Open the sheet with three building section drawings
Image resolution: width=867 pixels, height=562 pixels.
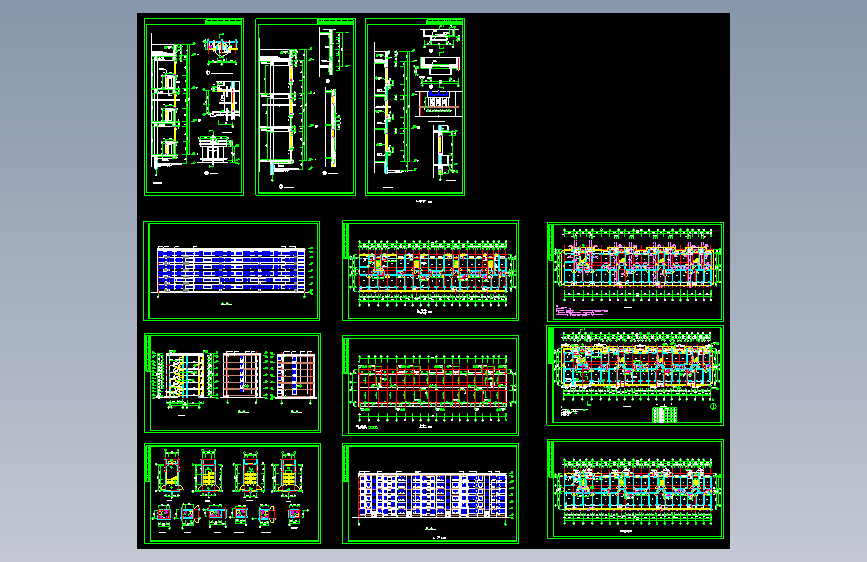click(232, 383)
